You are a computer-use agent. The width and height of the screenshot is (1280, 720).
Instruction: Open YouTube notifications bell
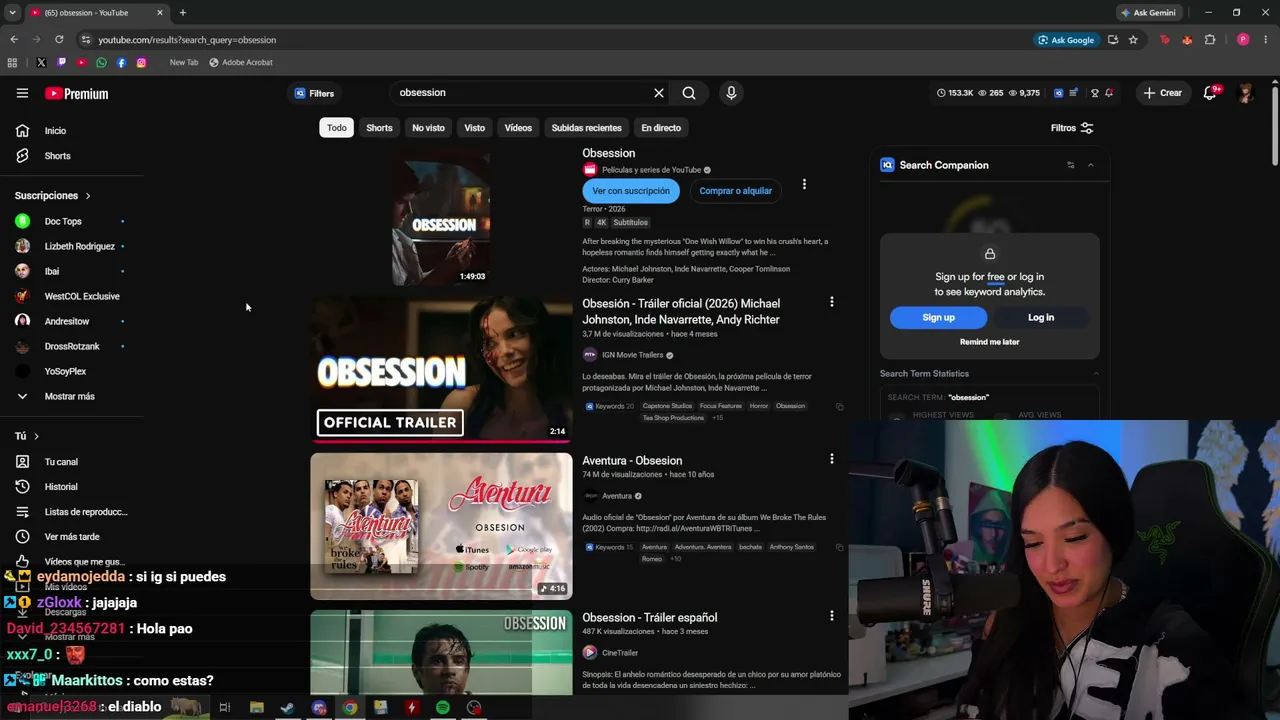[x=1210, y=93]
